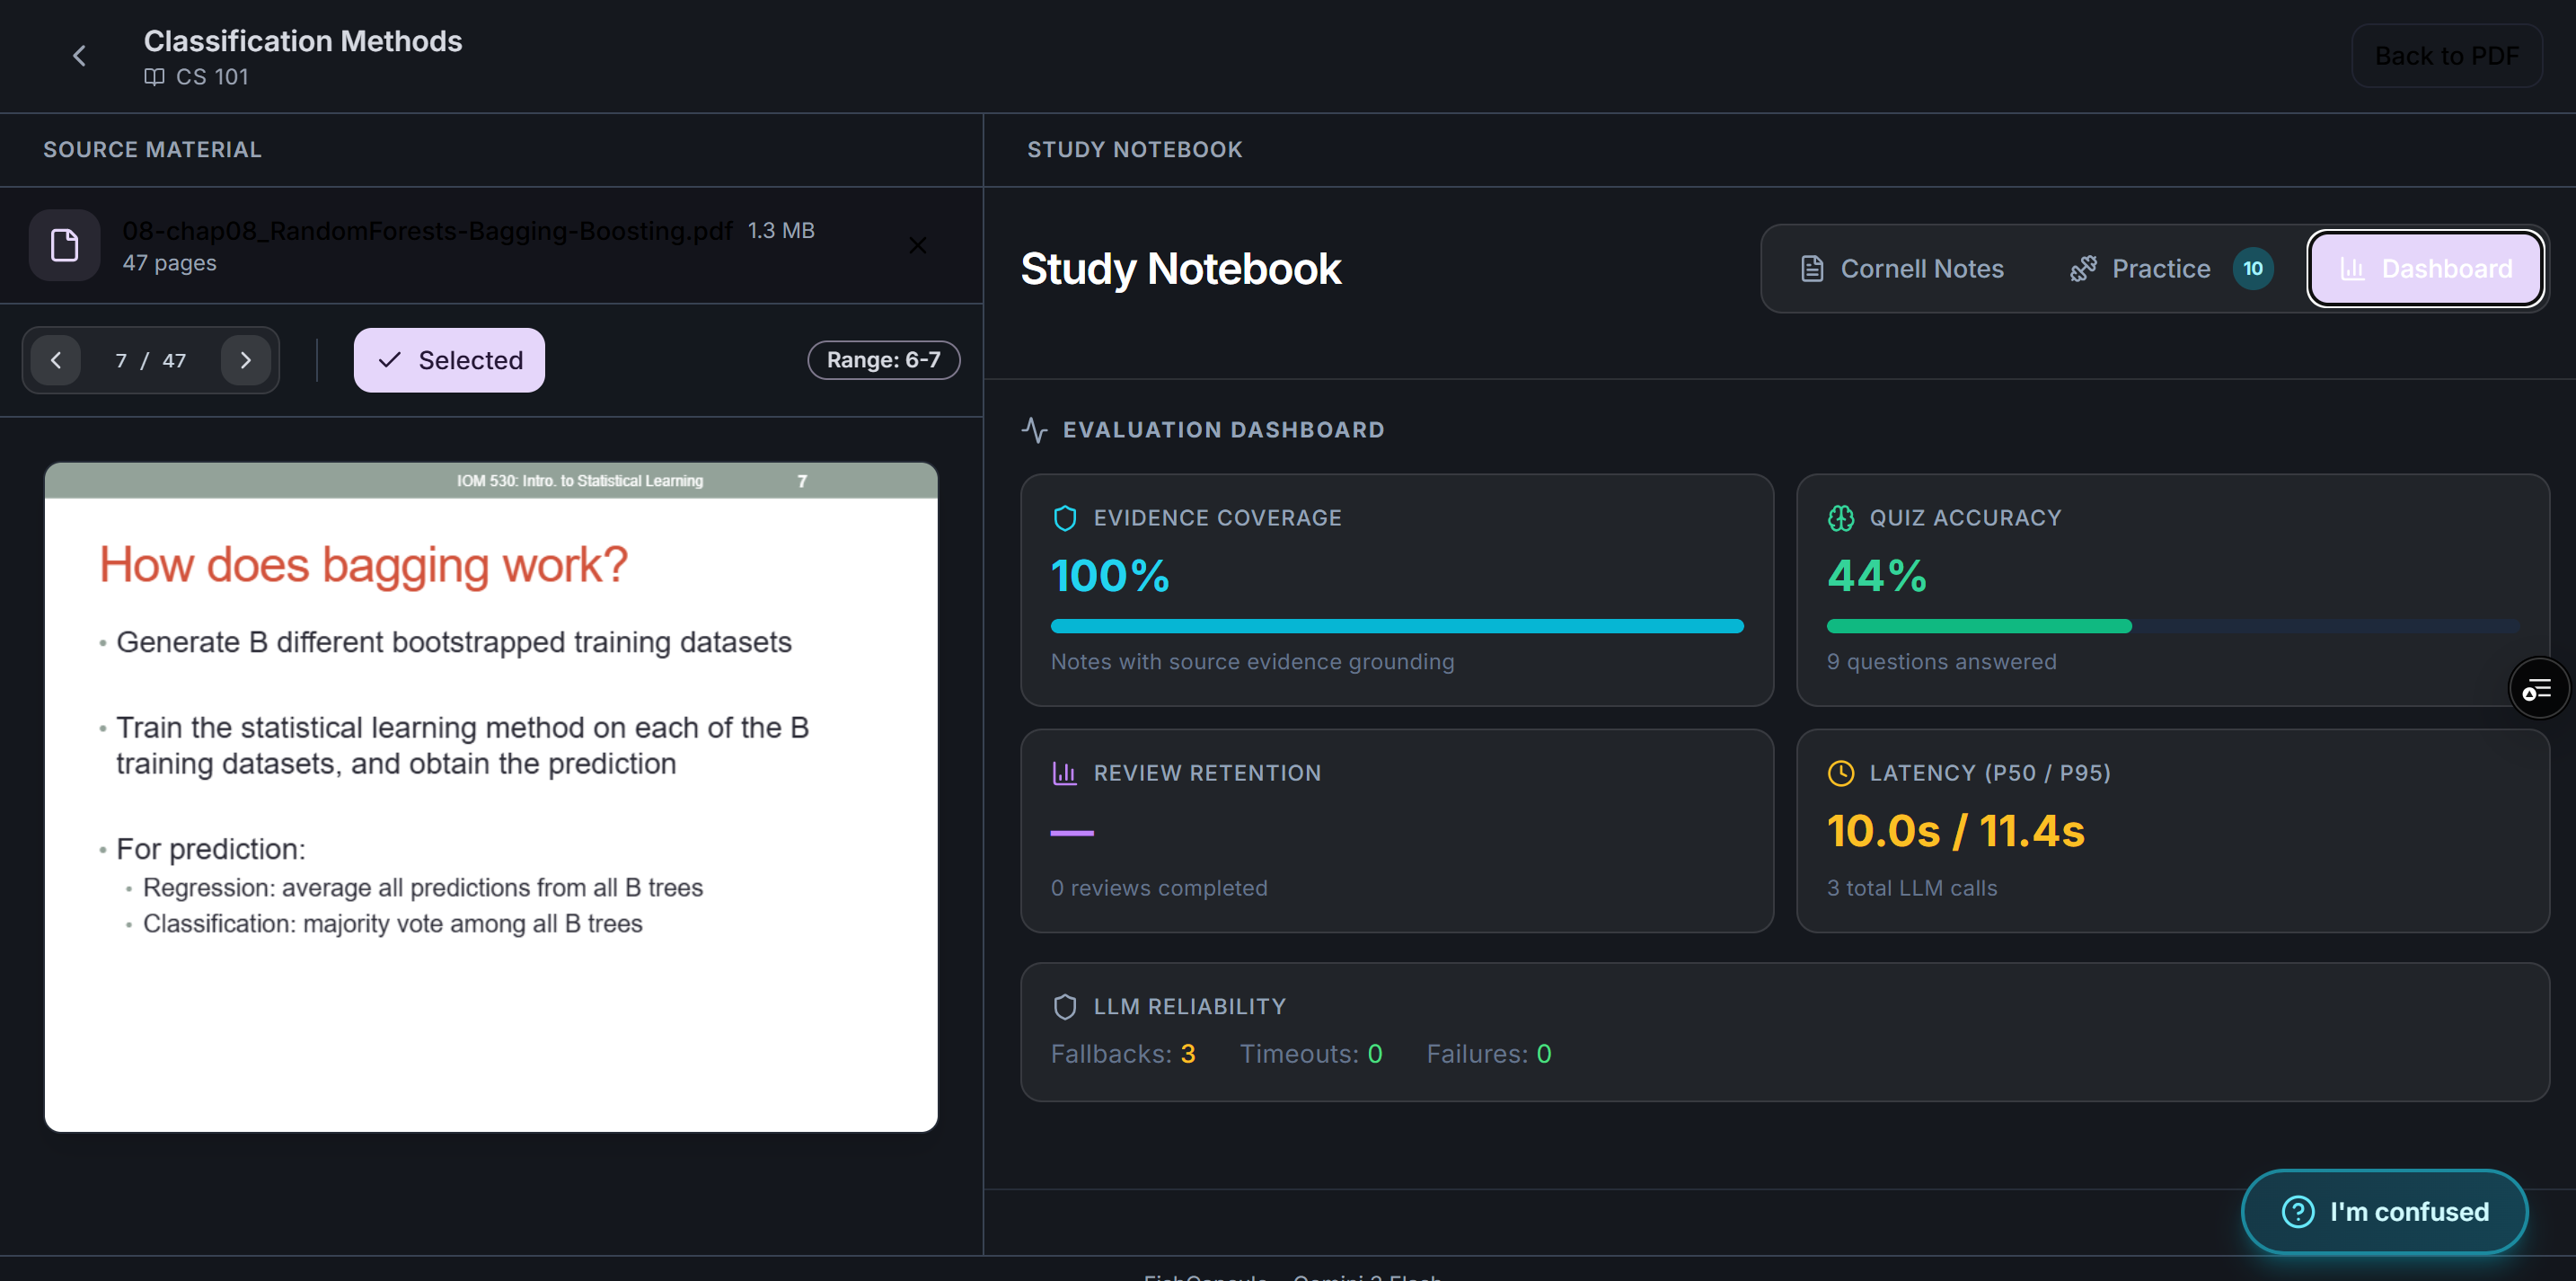Select the Dashboard tab

pyautogui.click(x=2426, y=269)
